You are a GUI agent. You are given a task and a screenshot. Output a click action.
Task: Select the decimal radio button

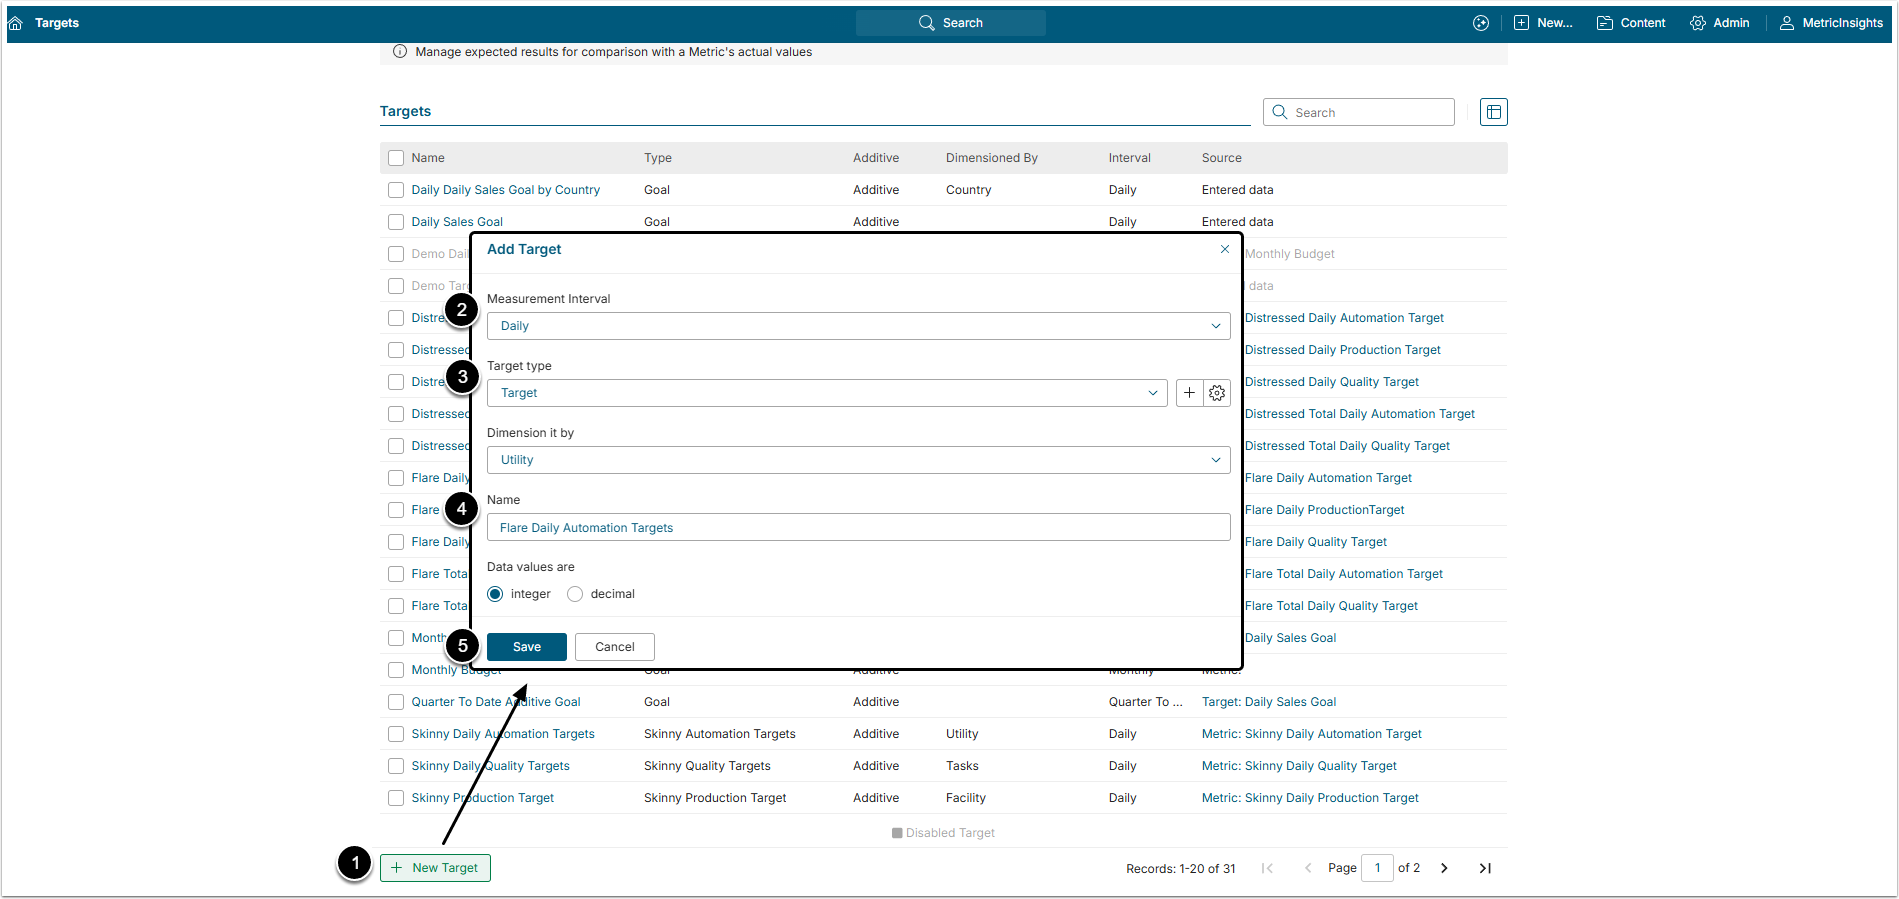575,594
